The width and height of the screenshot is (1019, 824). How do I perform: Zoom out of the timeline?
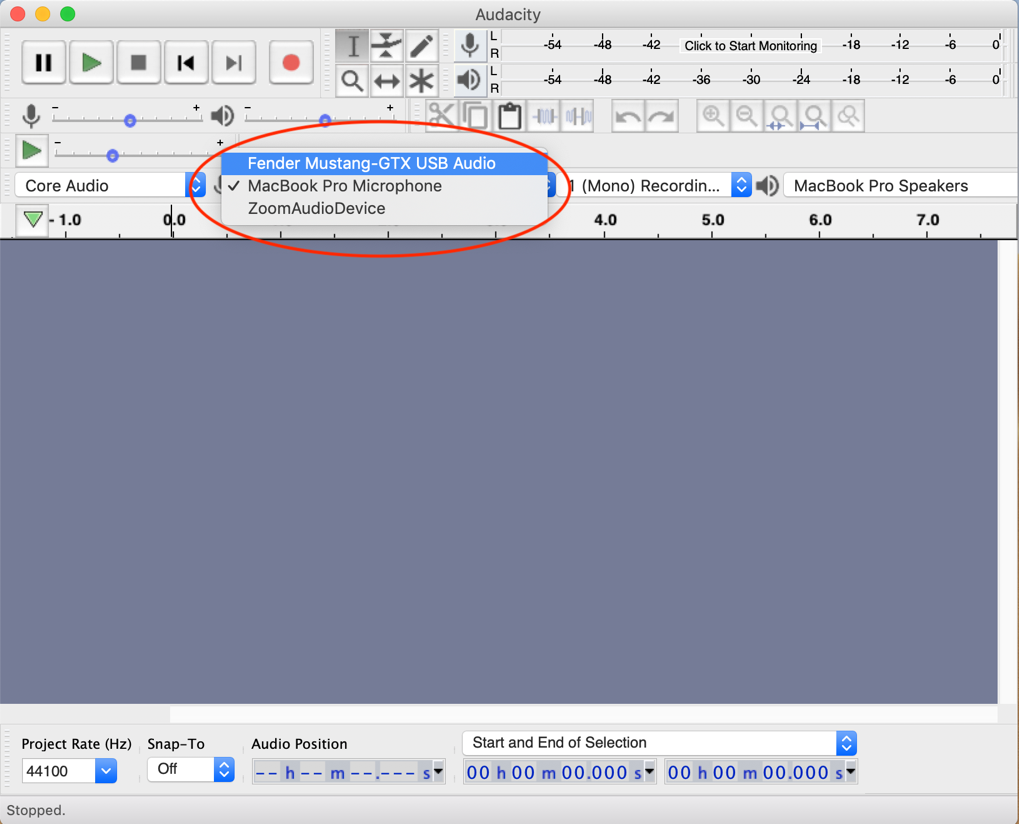pos(747,116)
